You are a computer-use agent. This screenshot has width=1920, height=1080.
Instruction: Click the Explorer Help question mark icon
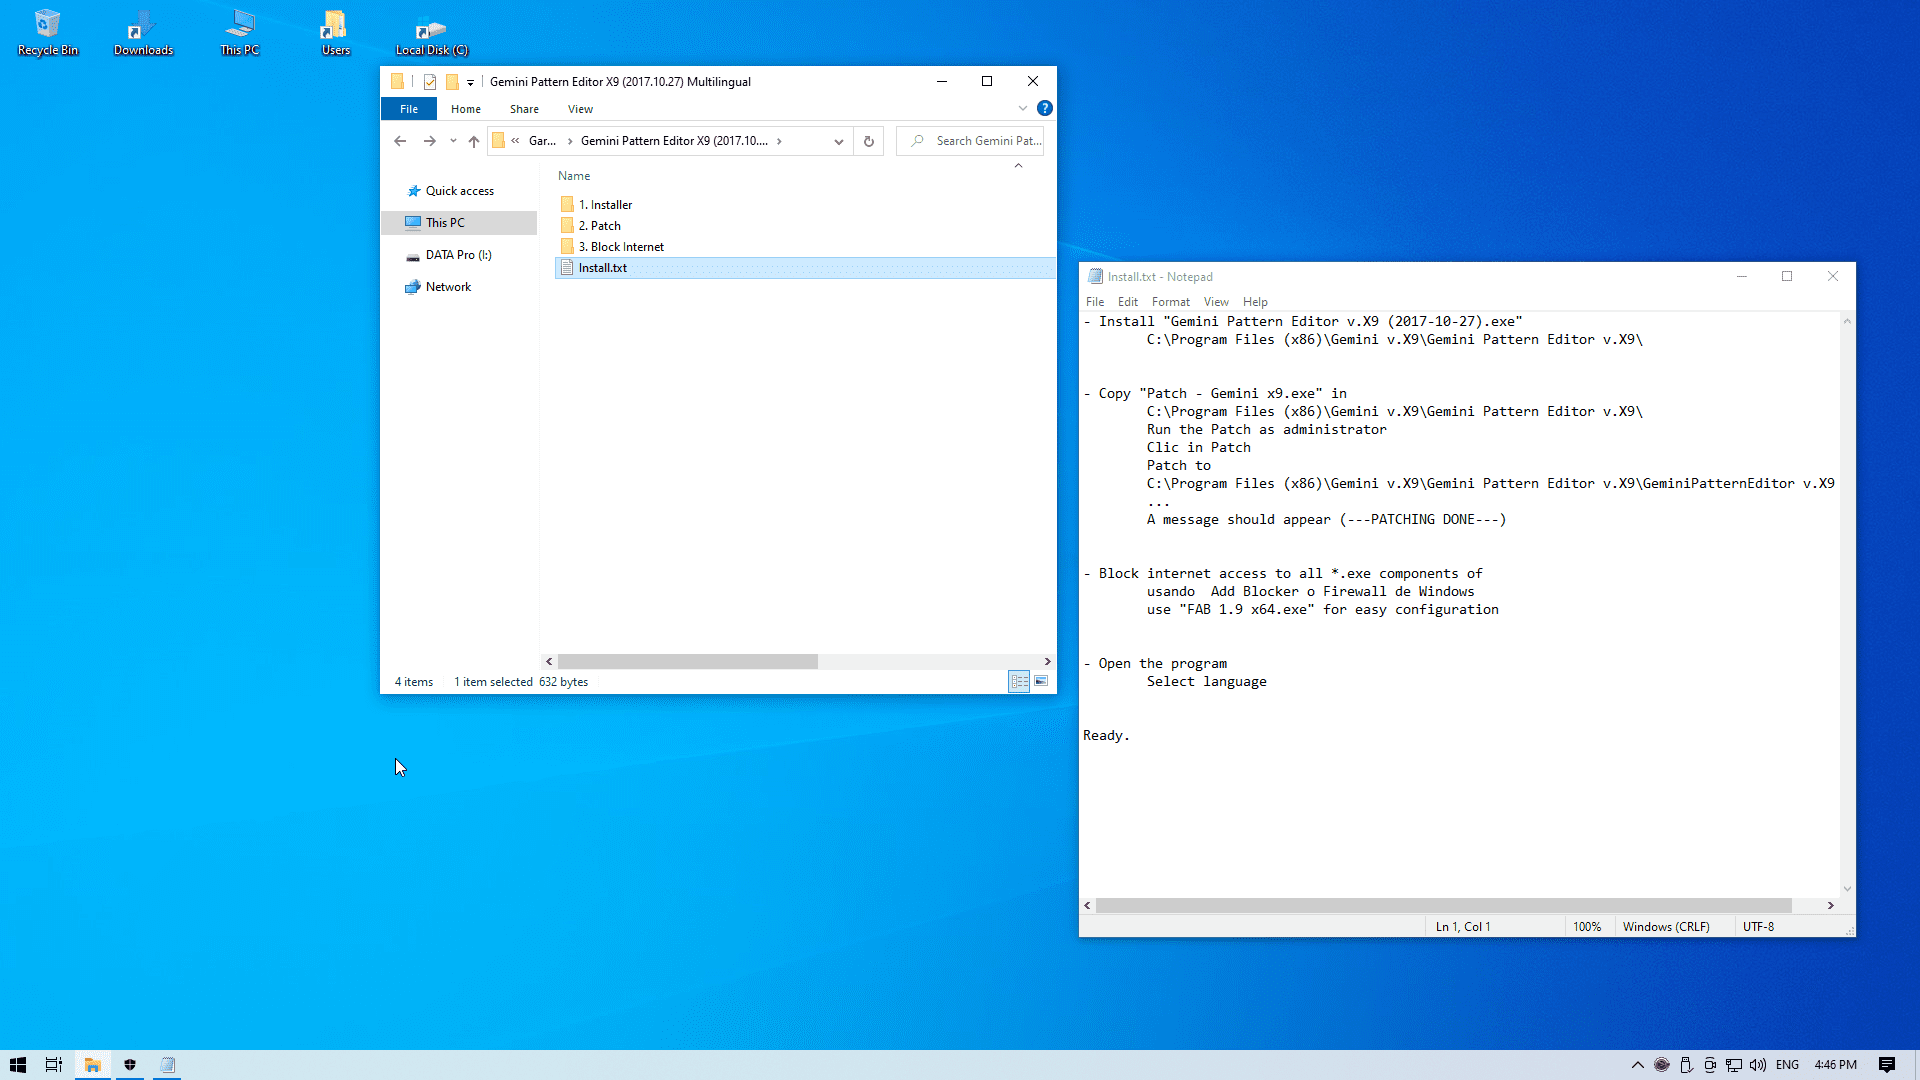point(1044,108)
